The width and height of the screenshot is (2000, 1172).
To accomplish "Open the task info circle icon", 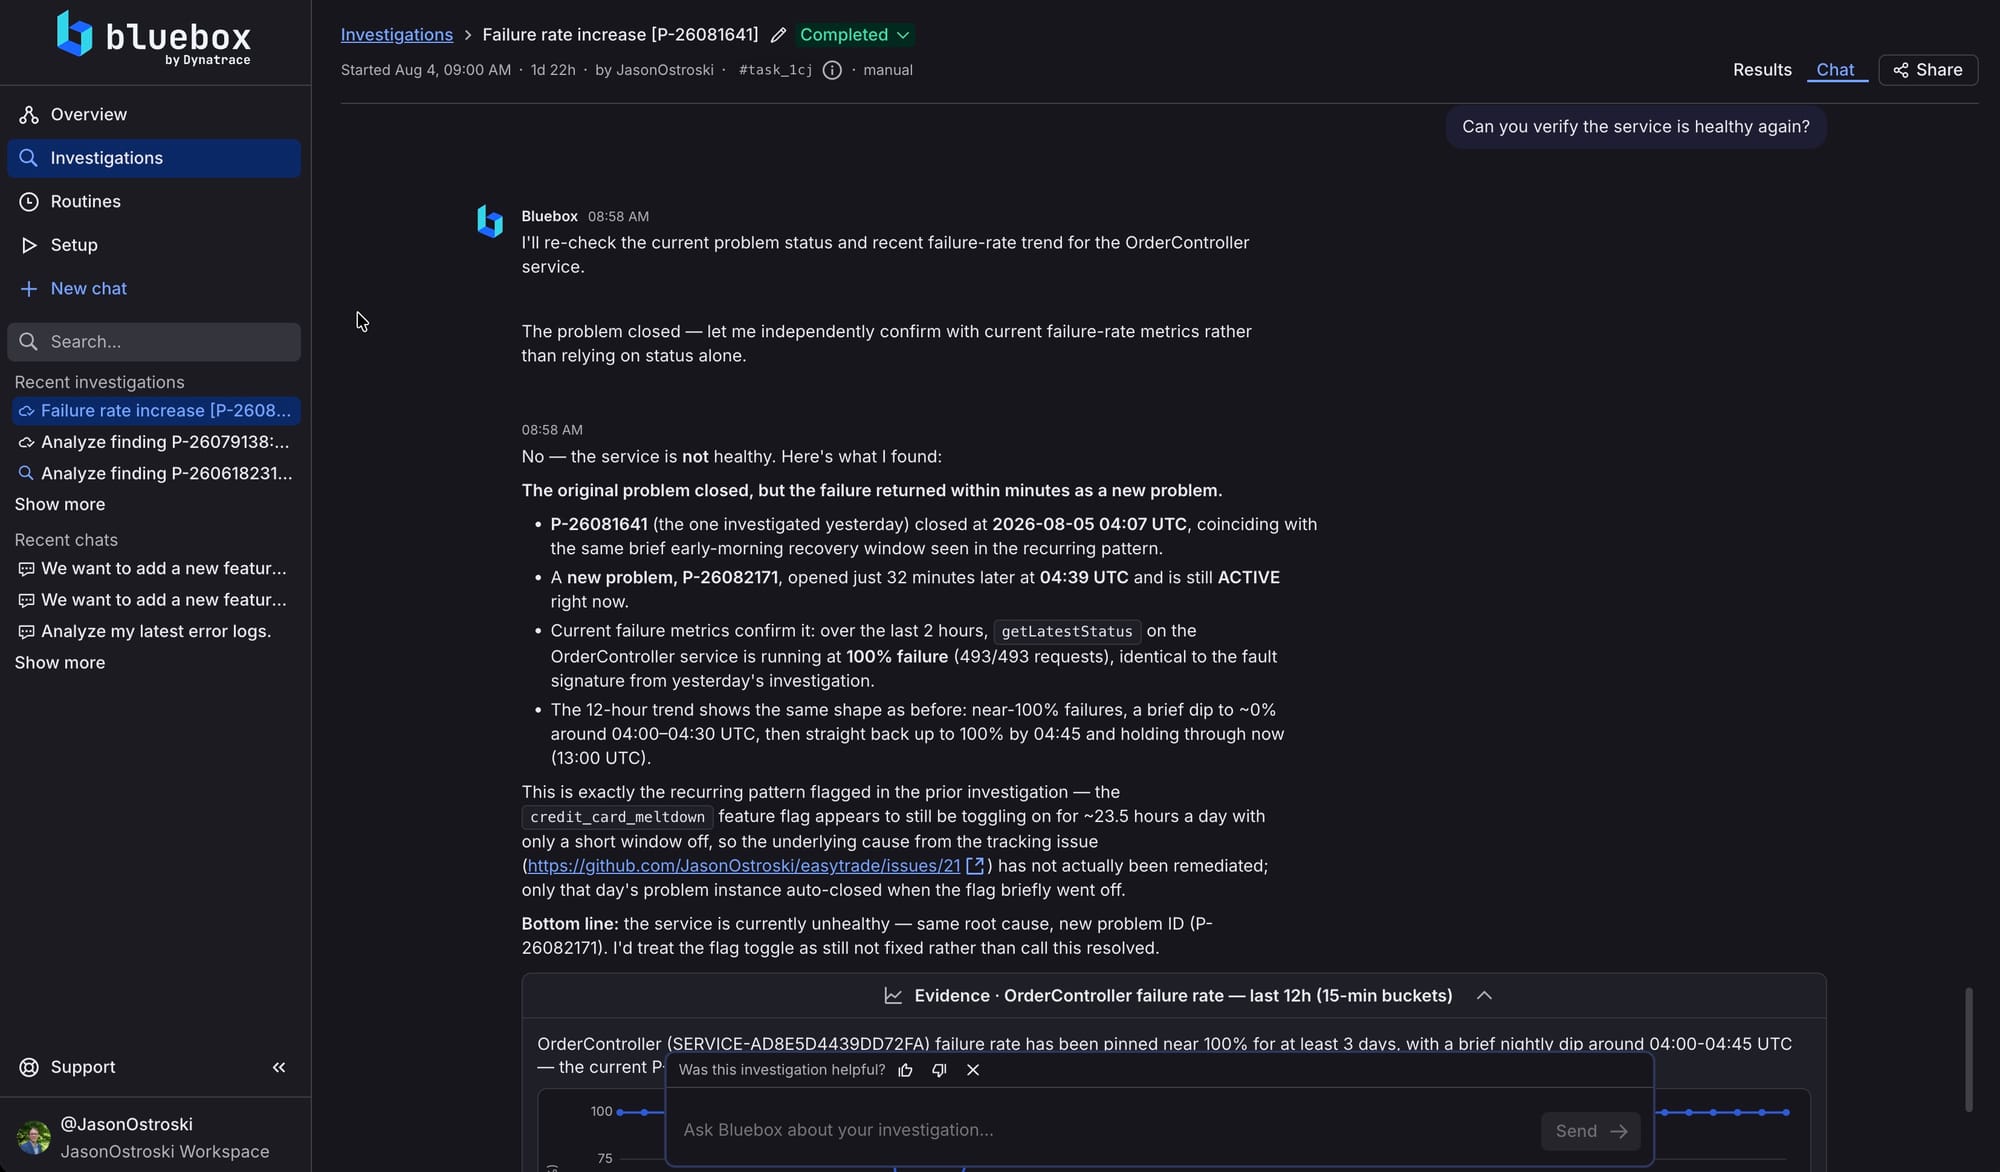I will pos(832,70).
